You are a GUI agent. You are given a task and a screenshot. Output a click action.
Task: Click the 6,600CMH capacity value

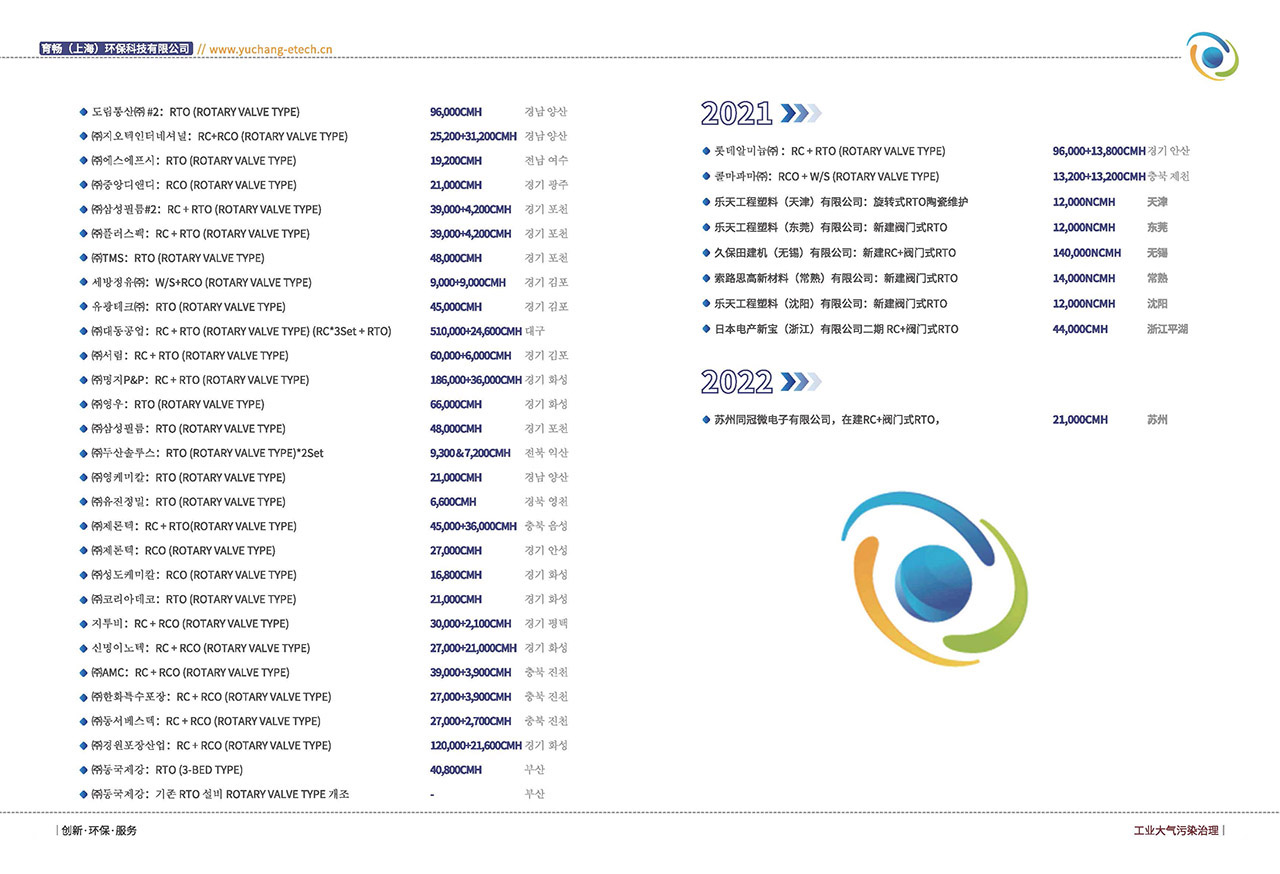click(x=453, y=502)
